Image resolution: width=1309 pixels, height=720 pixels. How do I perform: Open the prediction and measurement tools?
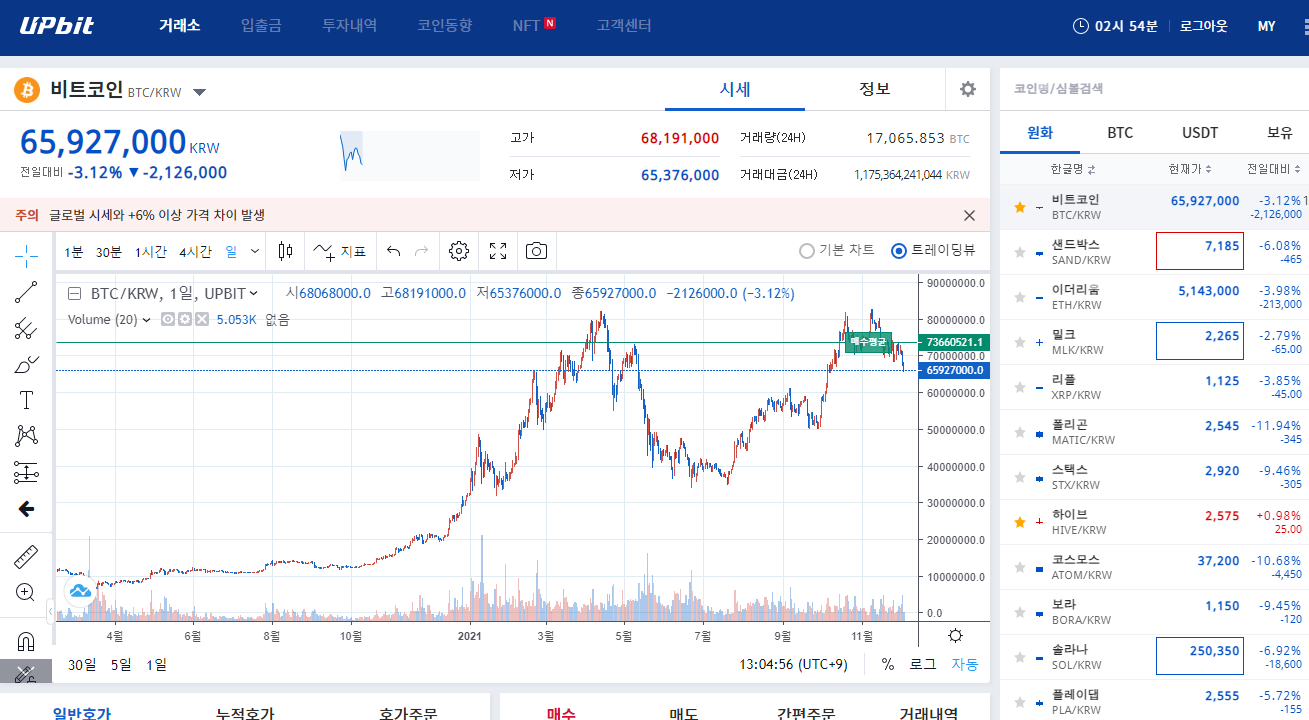point(26,472)
